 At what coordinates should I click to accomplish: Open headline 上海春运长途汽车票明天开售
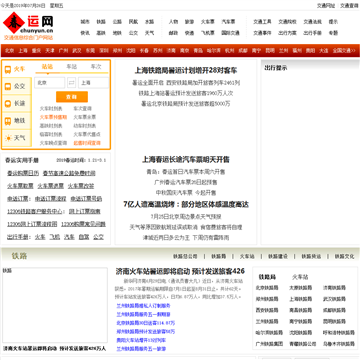tap(186, 159)
